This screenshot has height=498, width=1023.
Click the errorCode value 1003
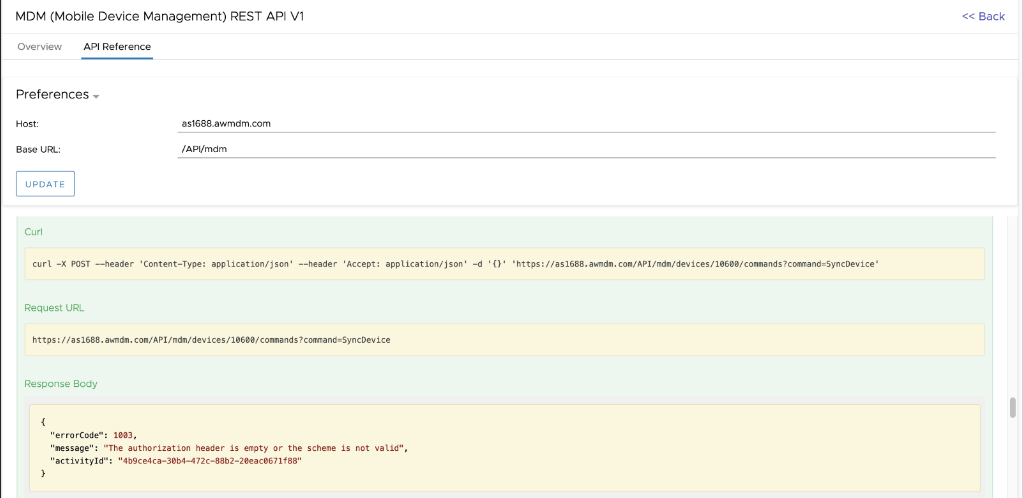(124, 435)
